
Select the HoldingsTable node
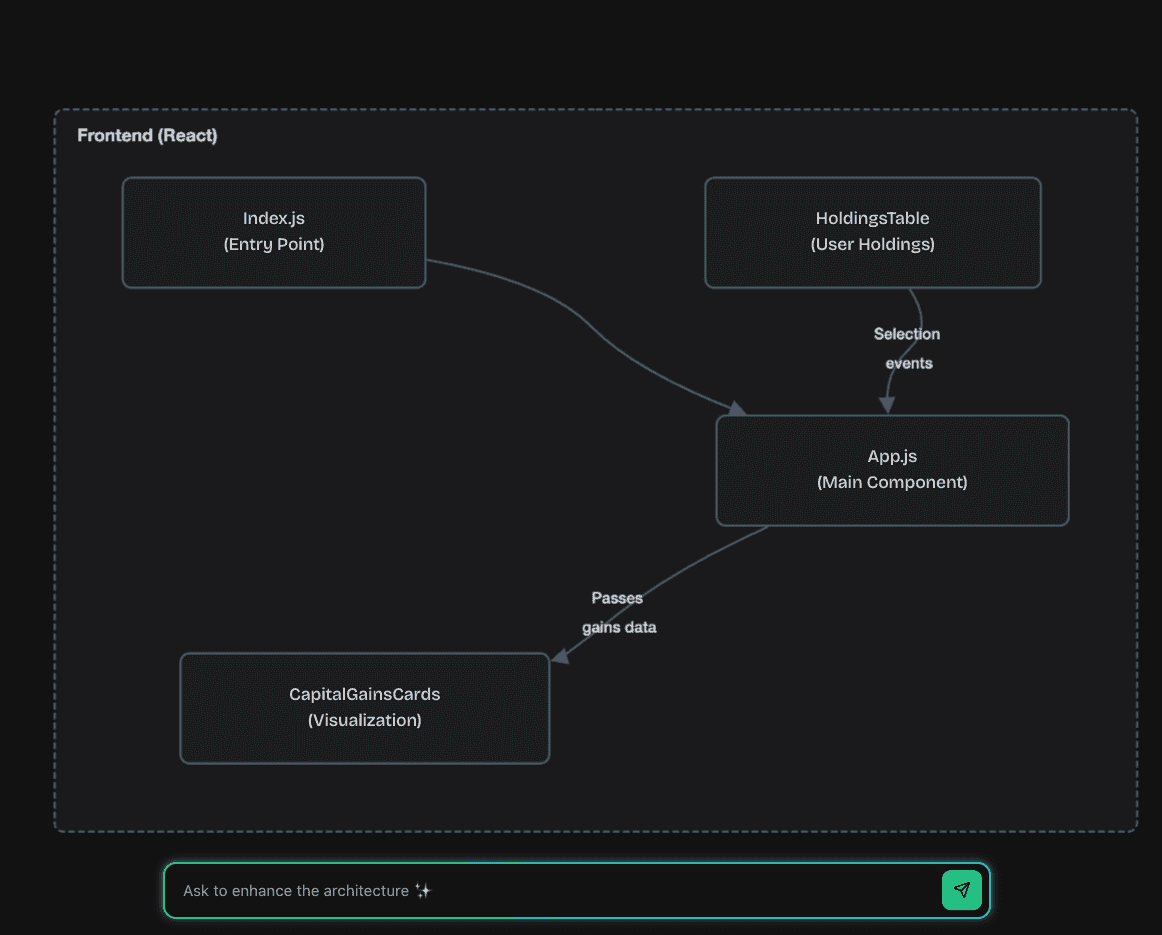(x=872, y=232)
